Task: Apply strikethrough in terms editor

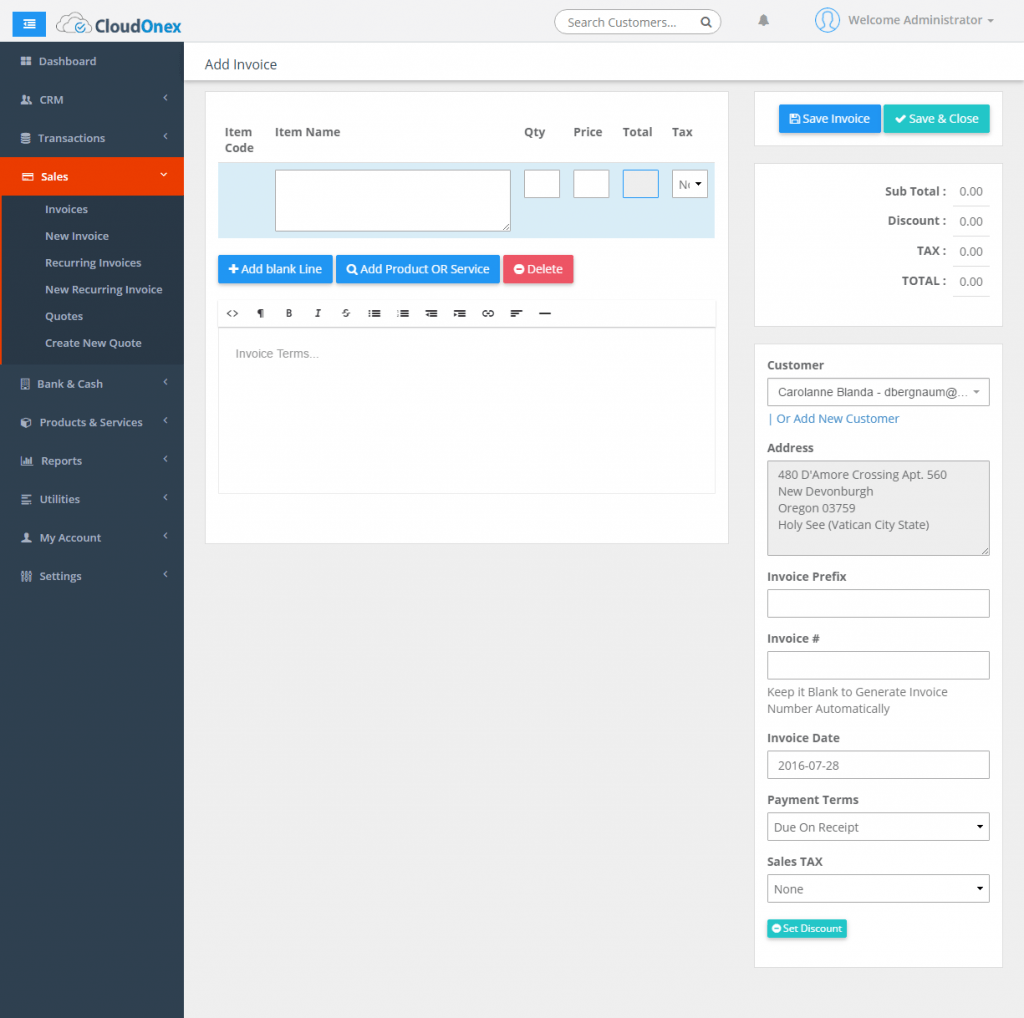Action: tap(346, 313)
